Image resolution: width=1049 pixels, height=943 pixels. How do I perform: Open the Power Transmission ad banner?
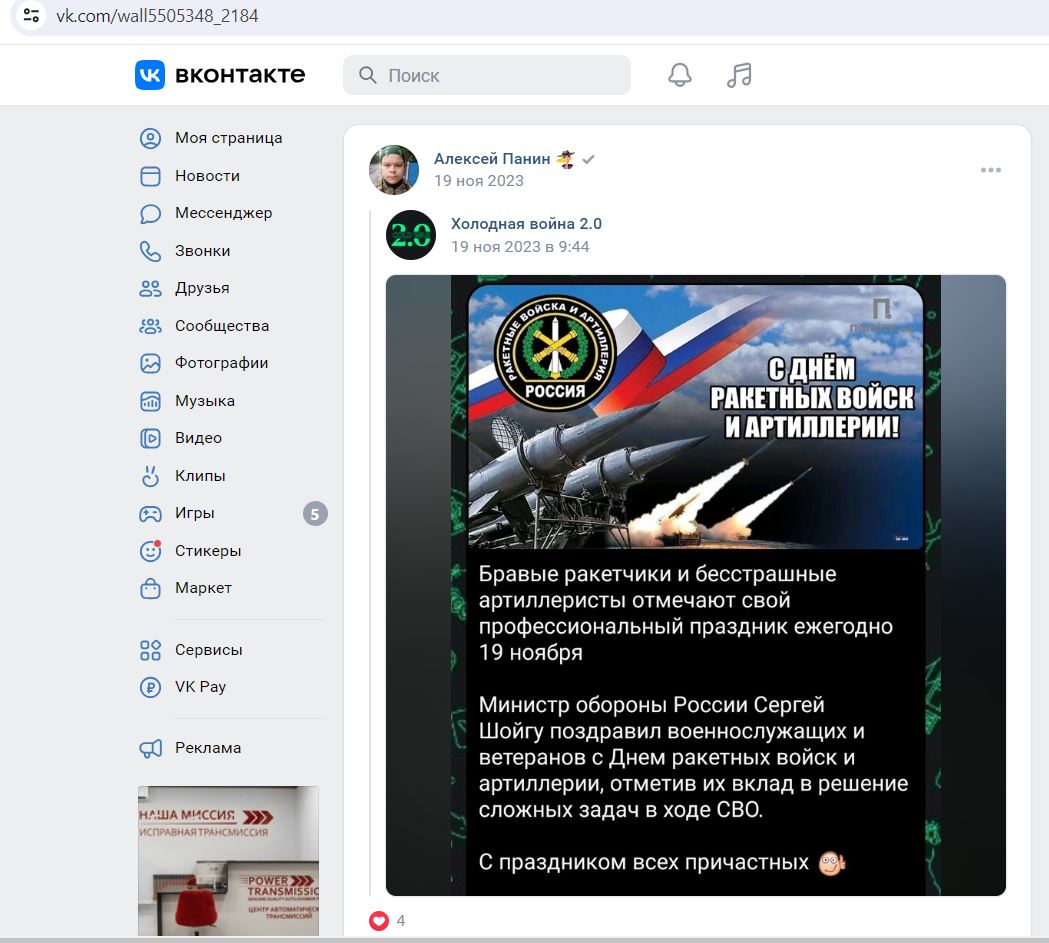[x=228, y=861]
